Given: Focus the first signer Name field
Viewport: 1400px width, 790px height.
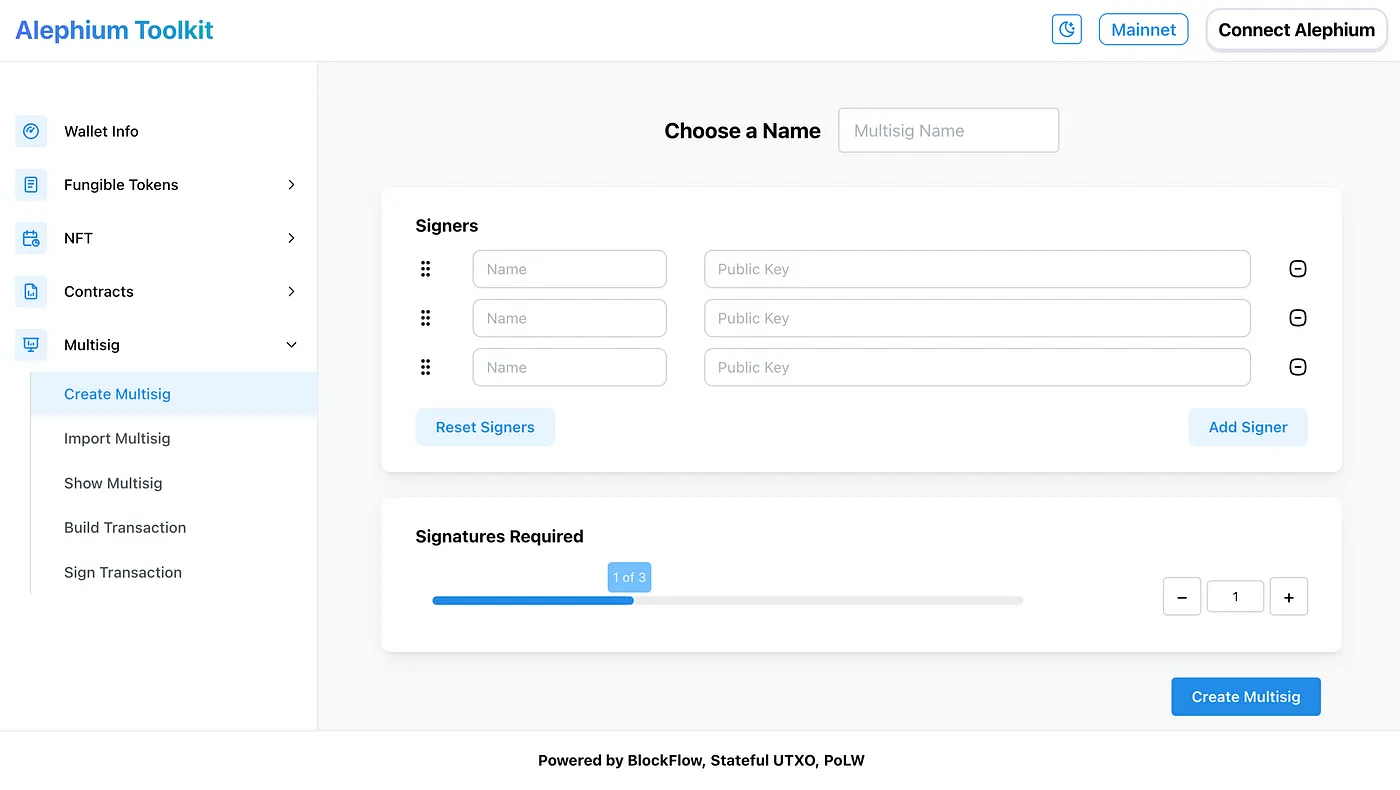Looking at the screenshot, I should pyautogui.click(x=569, y=269).
